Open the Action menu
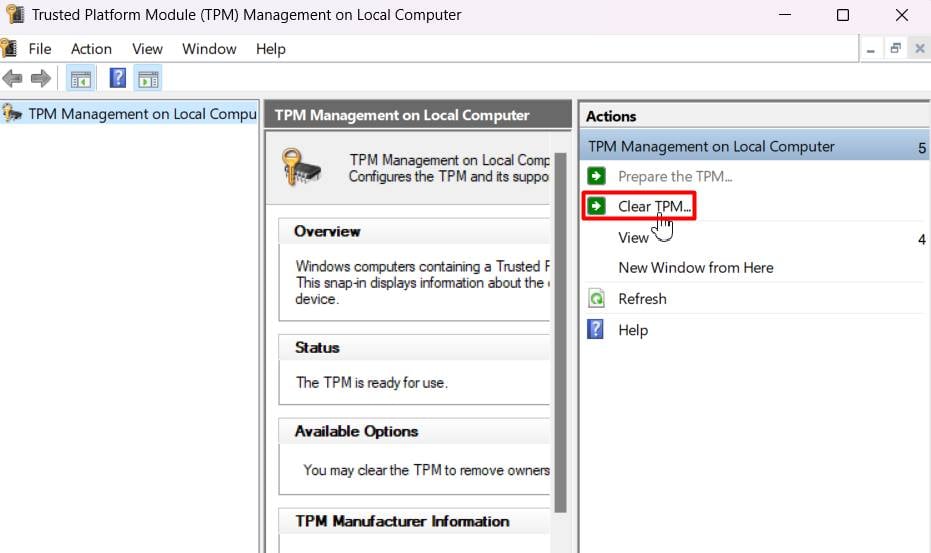 tap(91, 49)
